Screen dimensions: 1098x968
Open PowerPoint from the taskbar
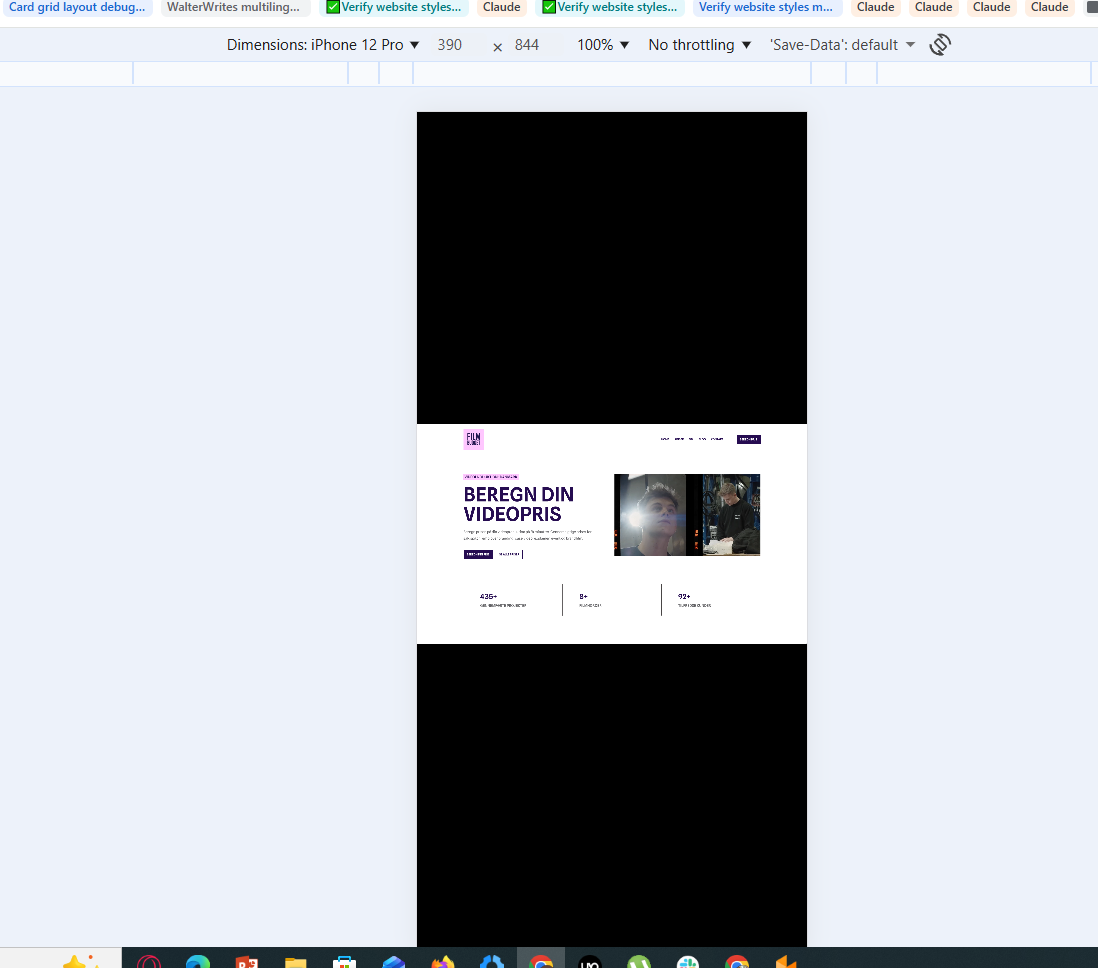246,961
